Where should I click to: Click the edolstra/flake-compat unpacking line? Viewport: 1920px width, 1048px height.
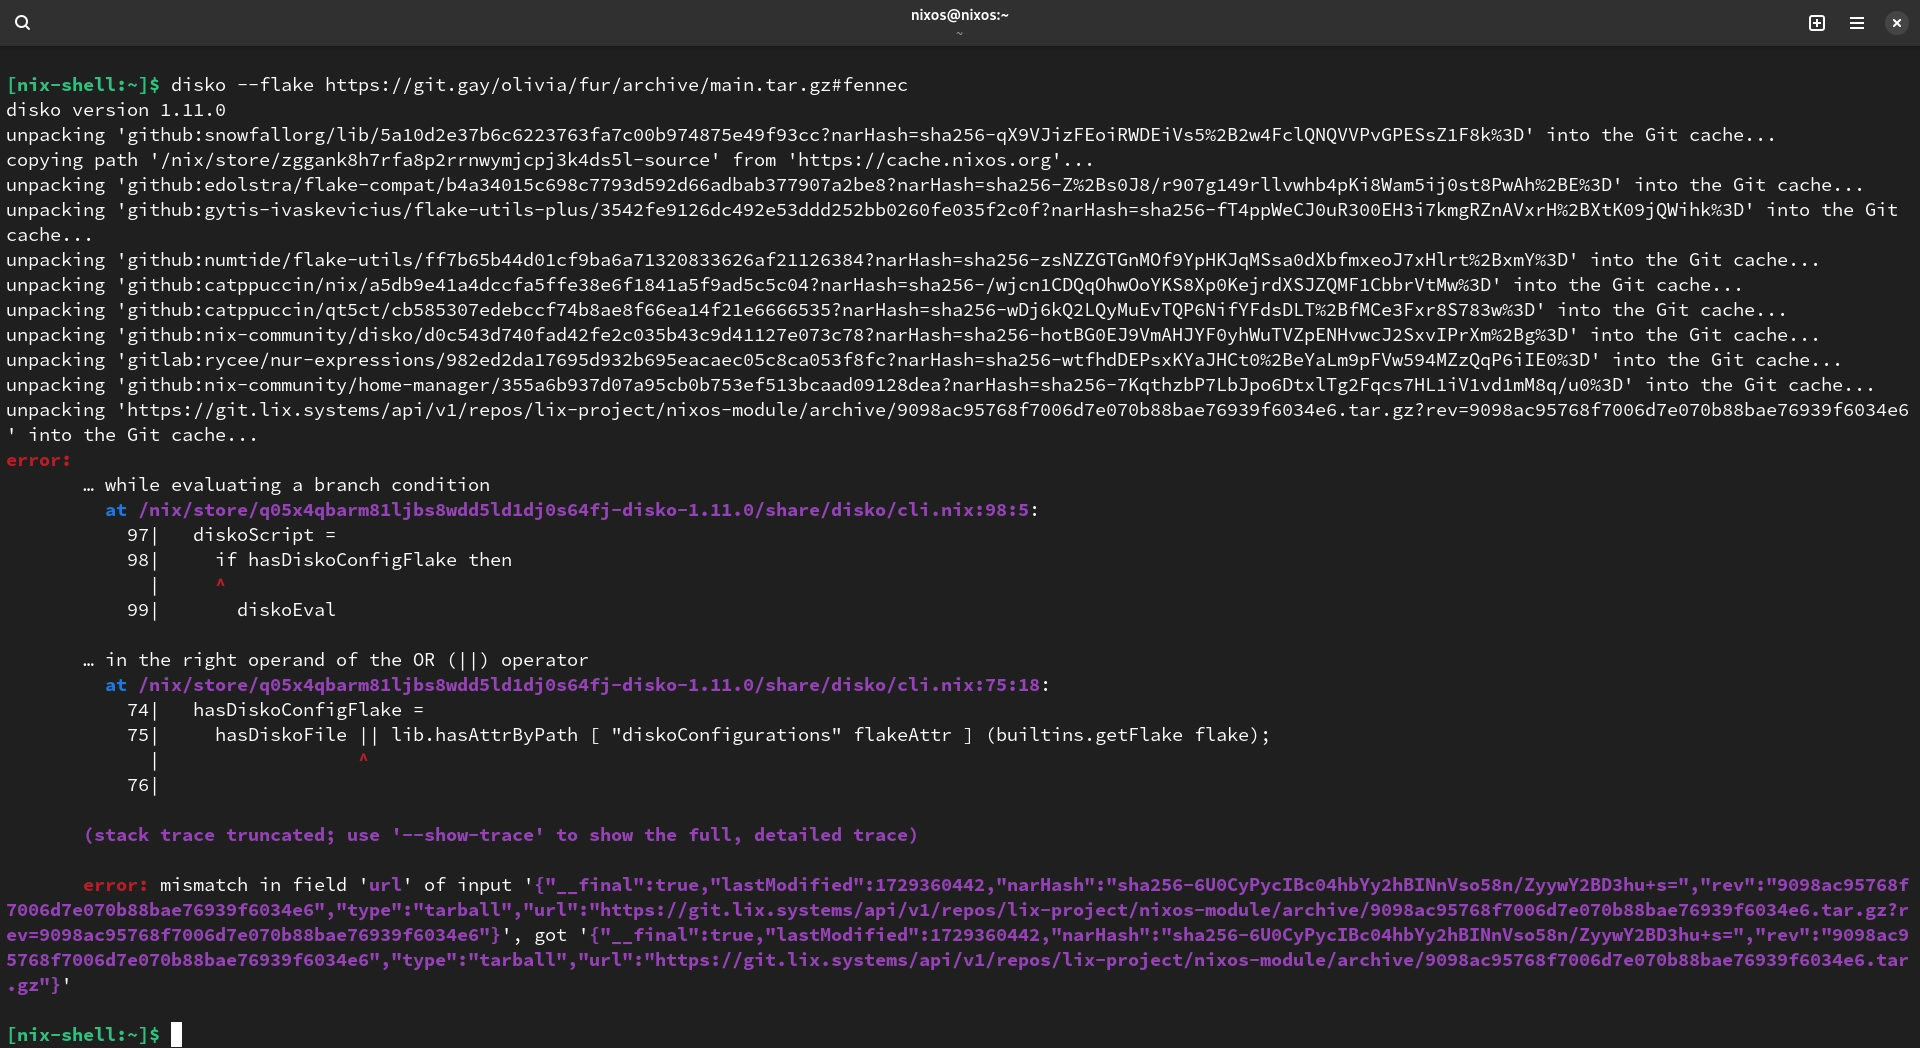(935, 185)
